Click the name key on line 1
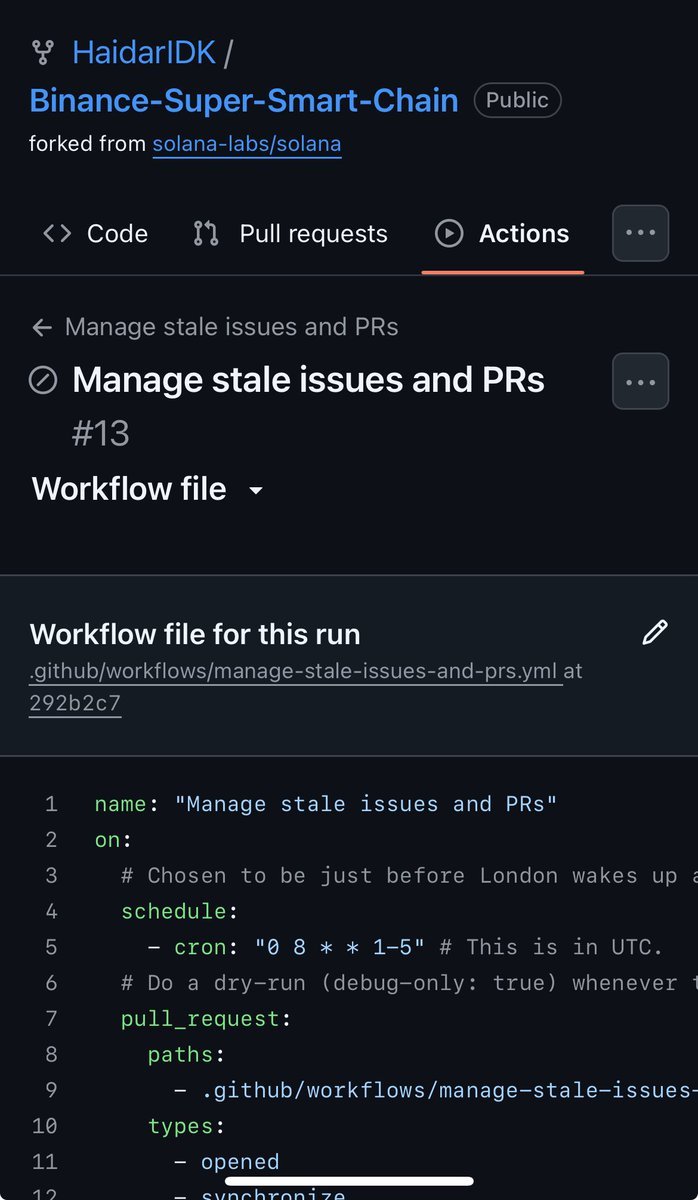Image resolution: width=698 pixels, height=1200 pixels. 120,804
